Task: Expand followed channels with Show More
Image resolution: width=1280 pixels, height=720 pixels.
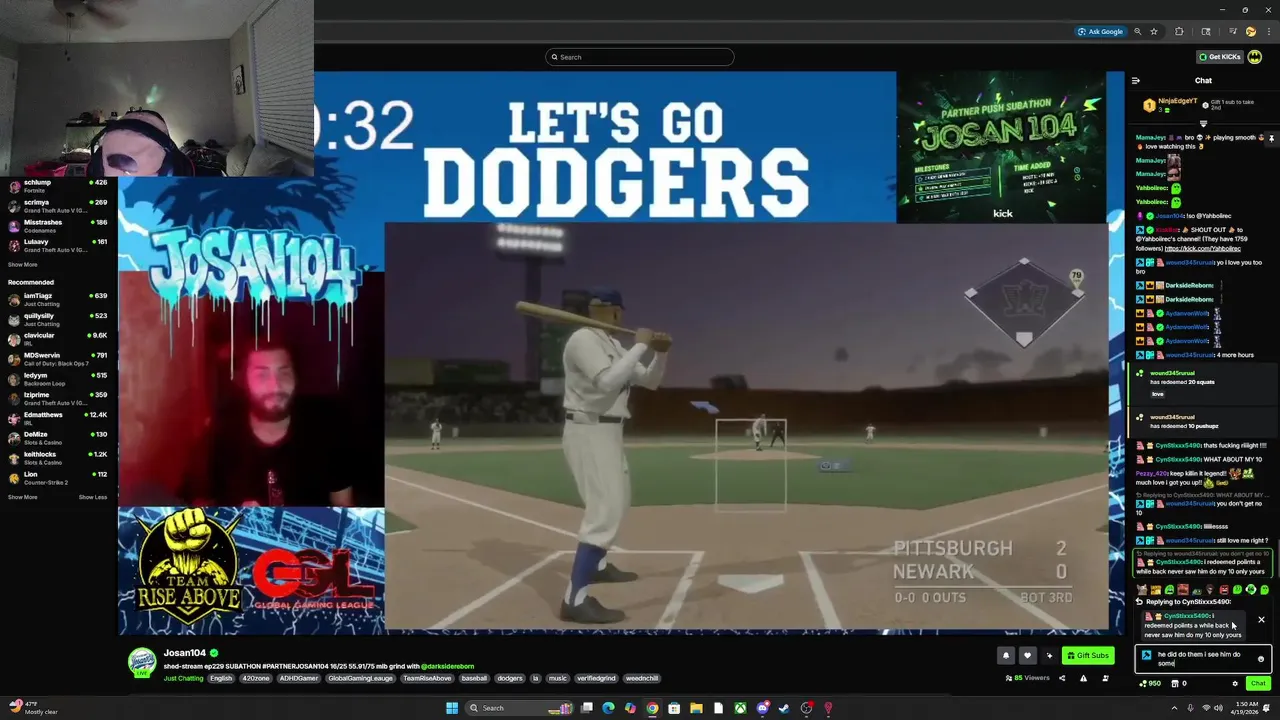Action: 23,265
